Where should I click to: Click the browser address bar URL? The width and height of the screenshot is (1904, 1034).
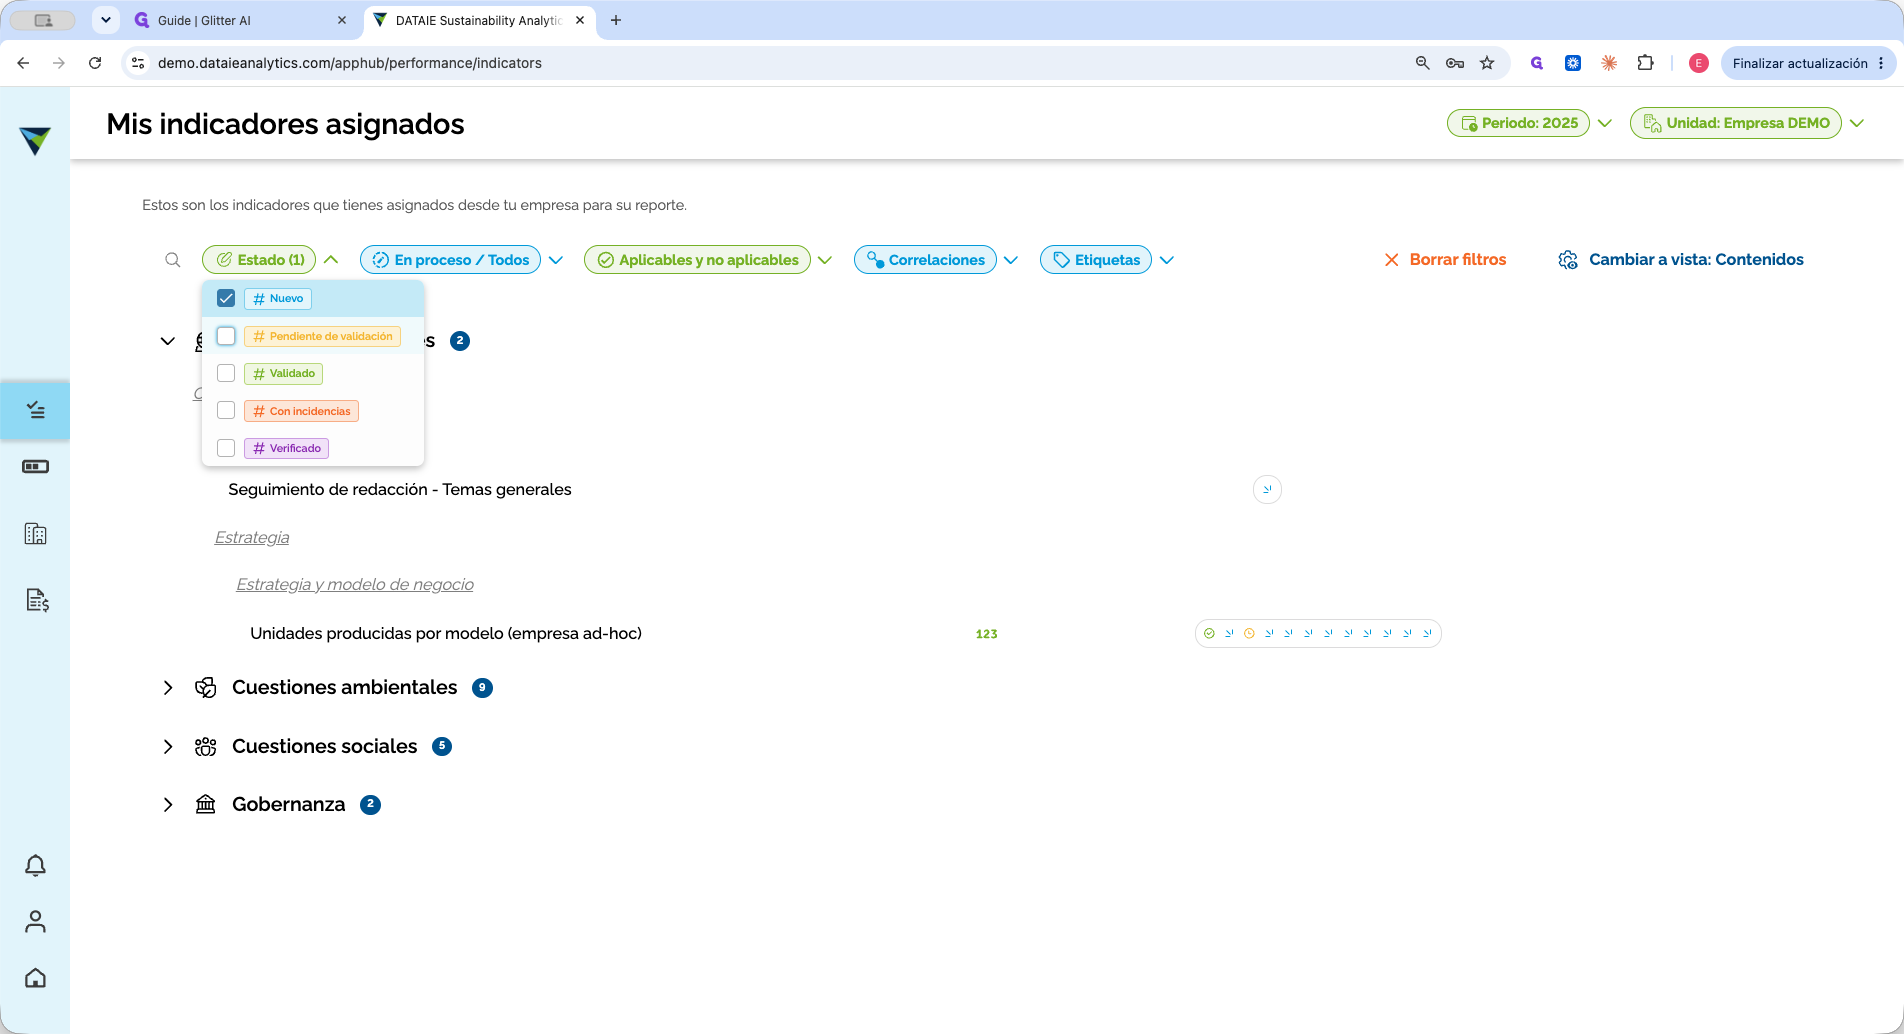pos(350,63)
